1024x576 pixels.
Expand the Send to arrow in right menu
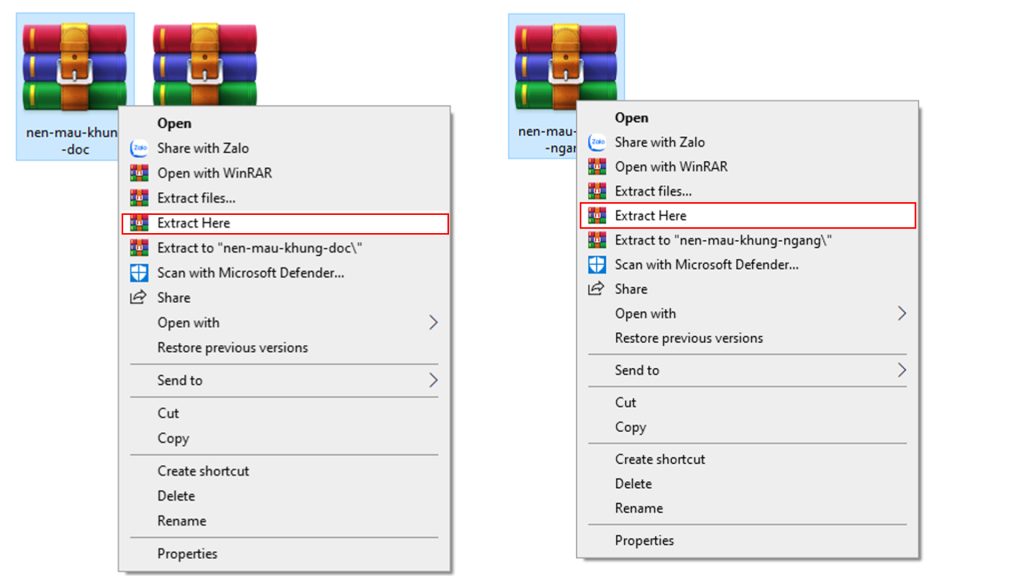pyautogui.click(x=901, y=370)
